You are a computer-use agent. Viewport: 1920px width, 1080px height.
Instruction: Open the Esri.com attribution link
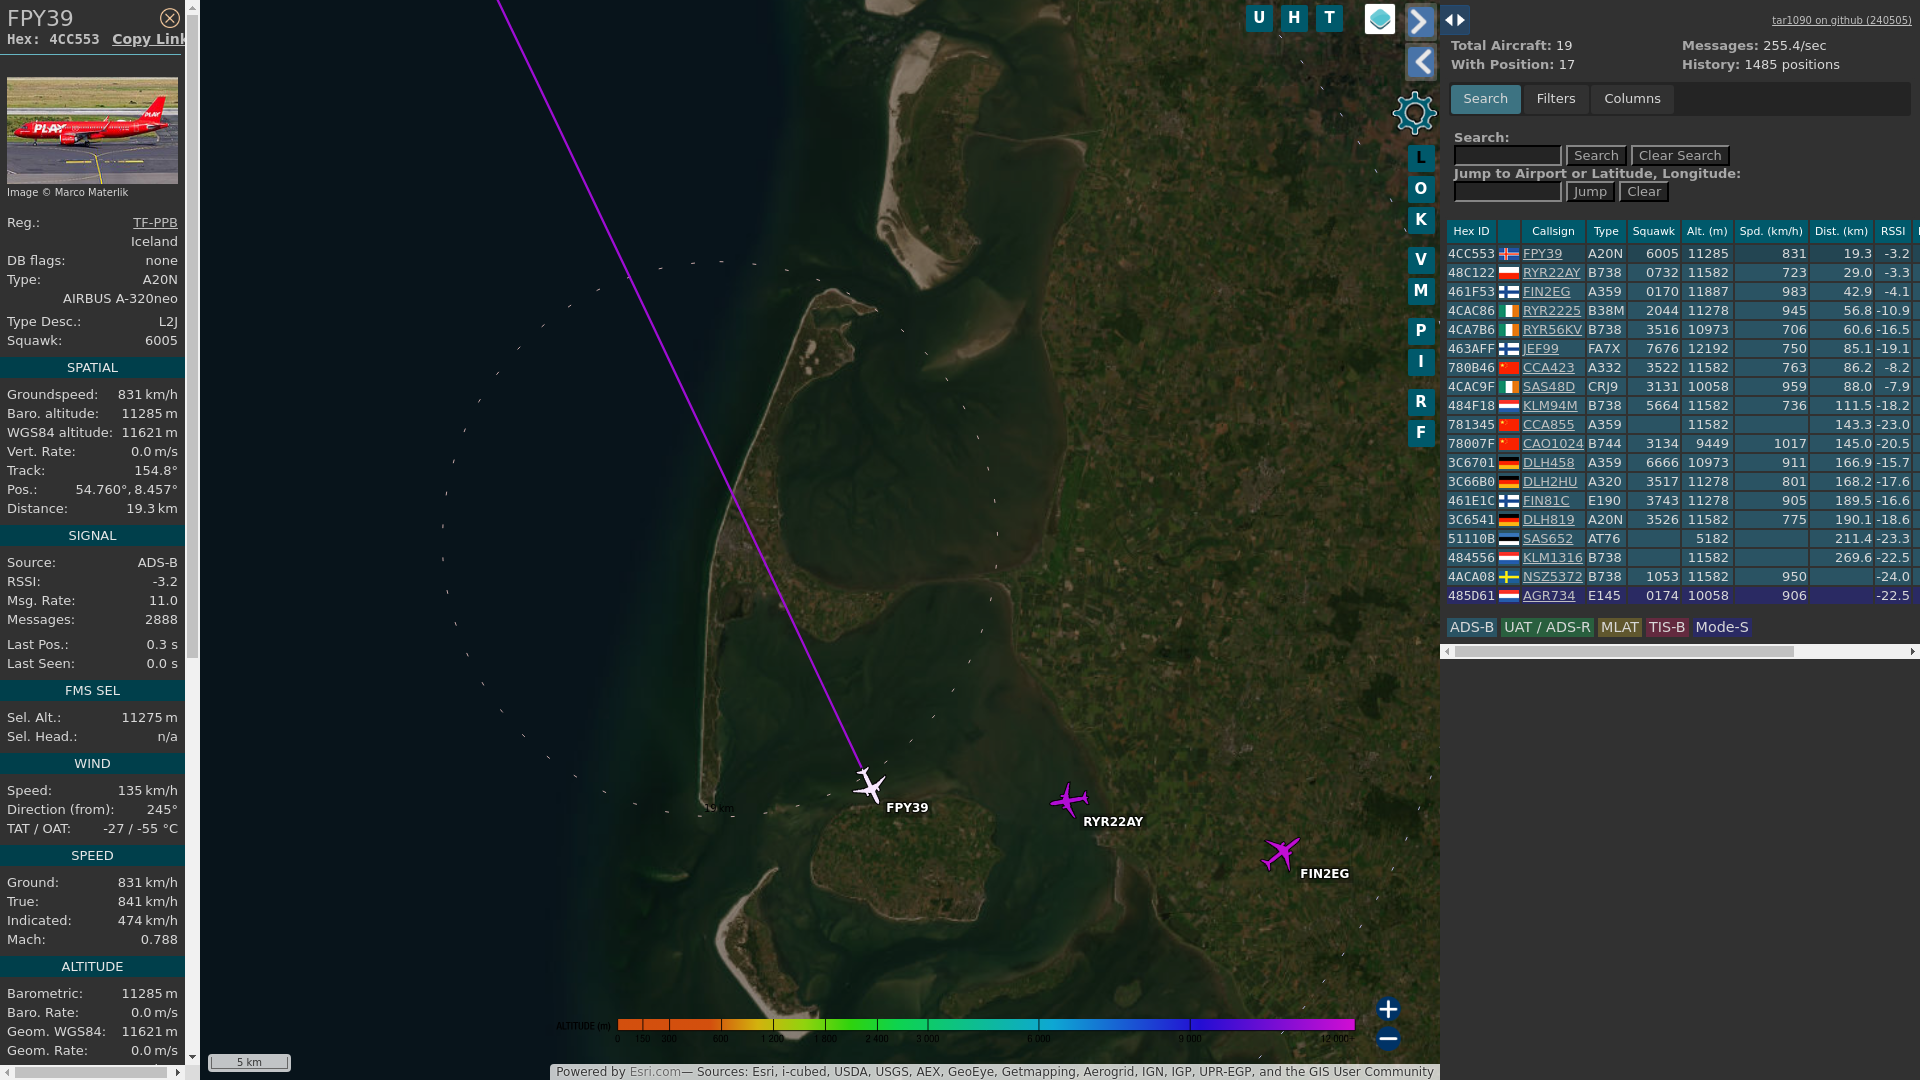tap(655, 1072)
